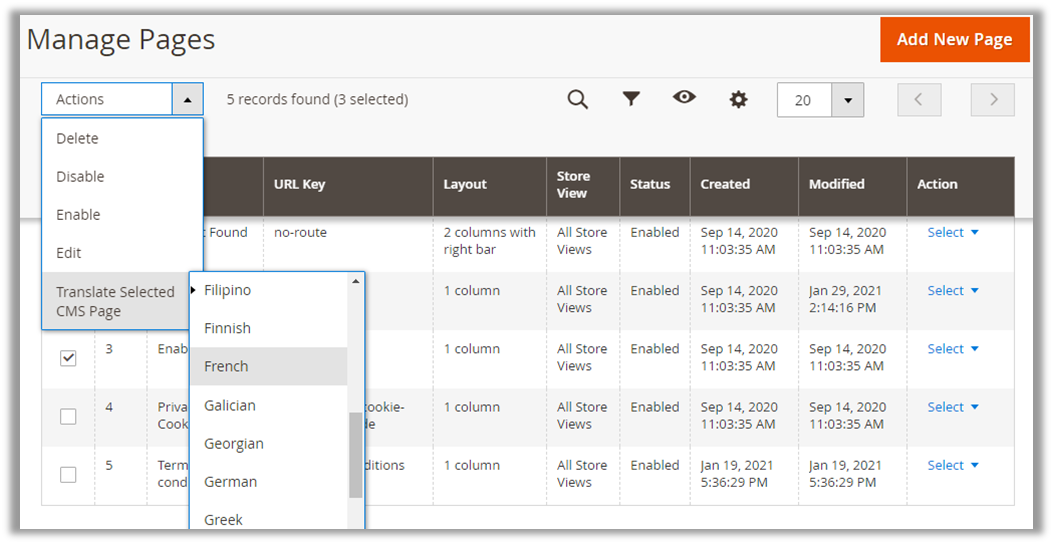The image size is (1053, 544).
Task: Go to next page arrow
Action: (x=992, y=100)
